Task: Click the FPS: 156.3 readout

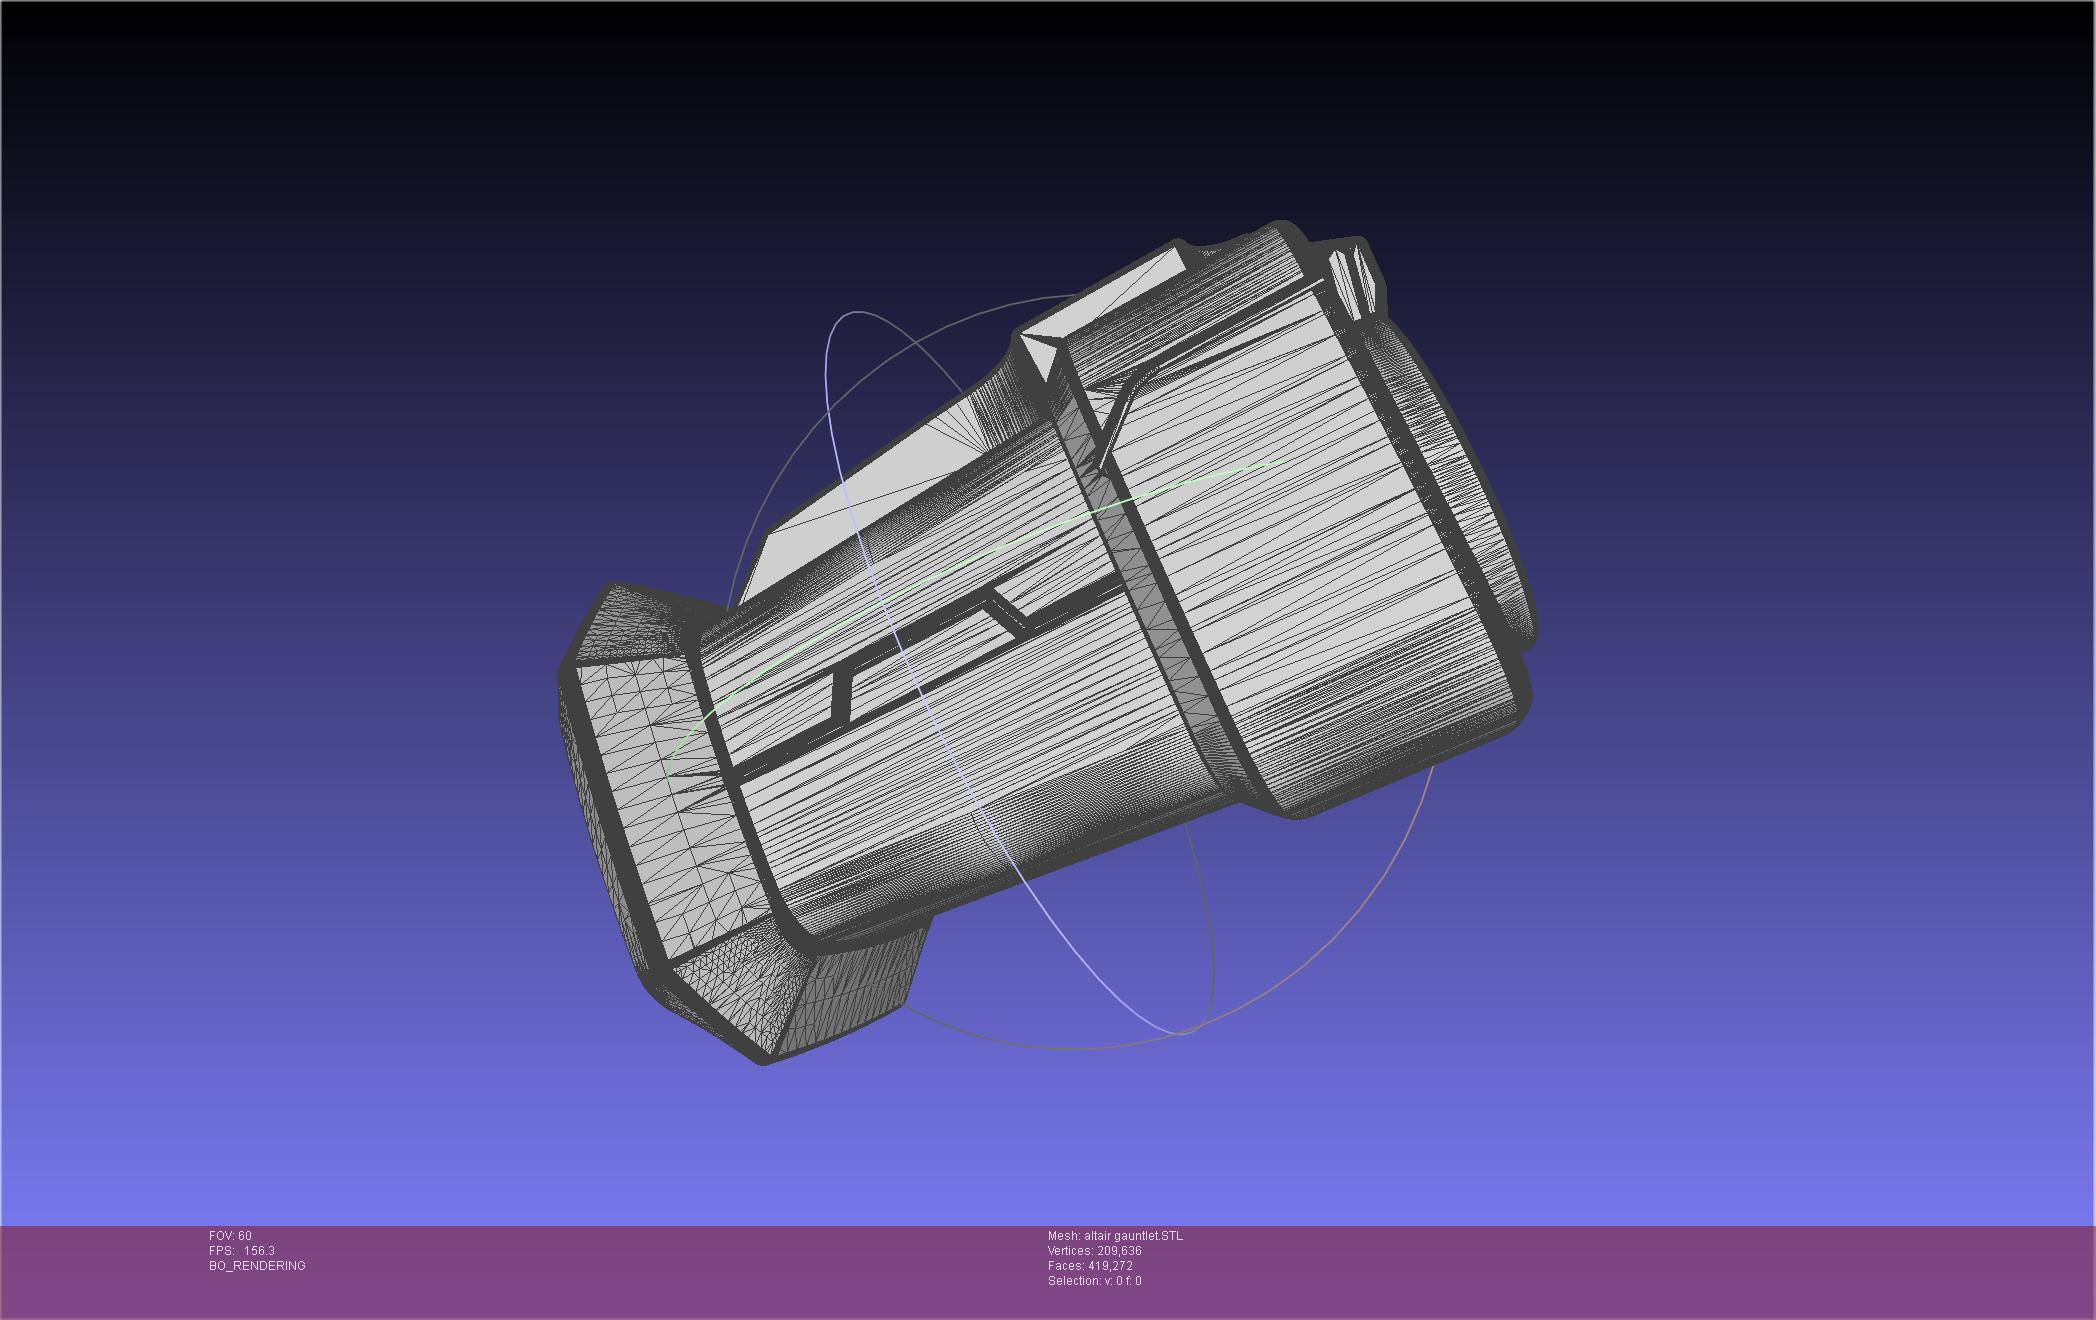Action: pos(242,1251)
